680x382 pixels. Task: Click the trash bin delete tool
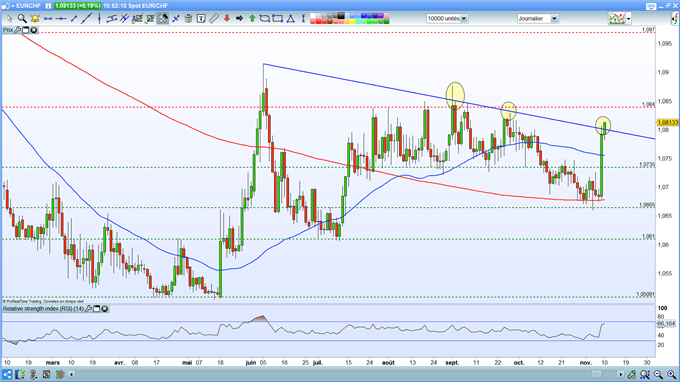point(188,18)
